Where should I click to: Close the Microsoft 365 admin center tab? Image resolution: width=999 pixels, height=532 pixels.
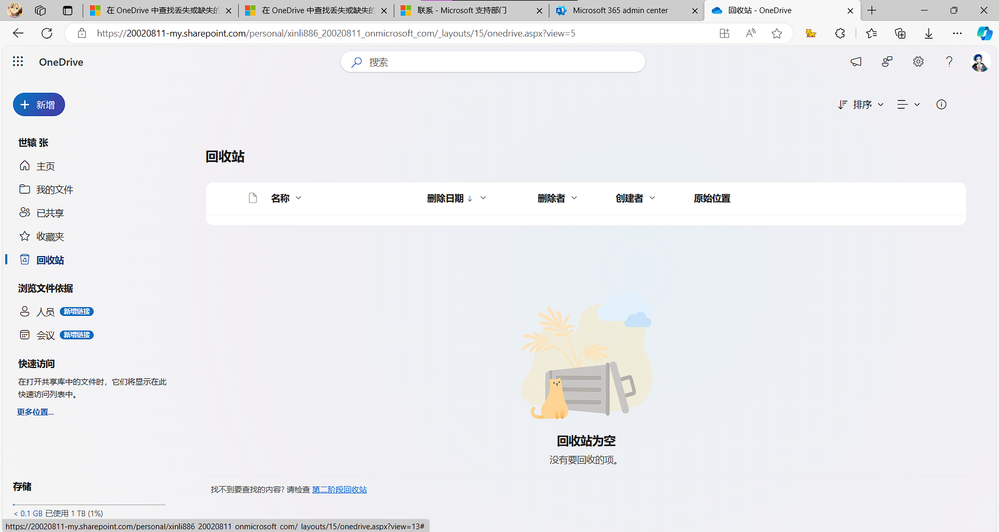[x=694, y=10]
